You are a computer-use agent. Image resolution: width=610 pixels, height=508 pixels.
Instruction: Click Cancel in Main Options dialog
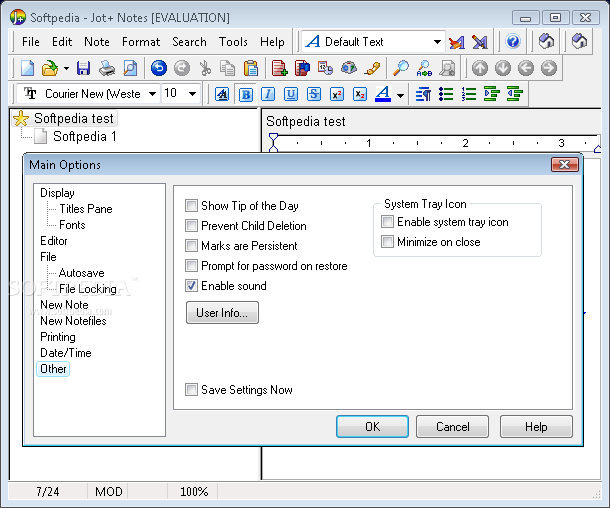pyautogui.click(x=452, y=427)
